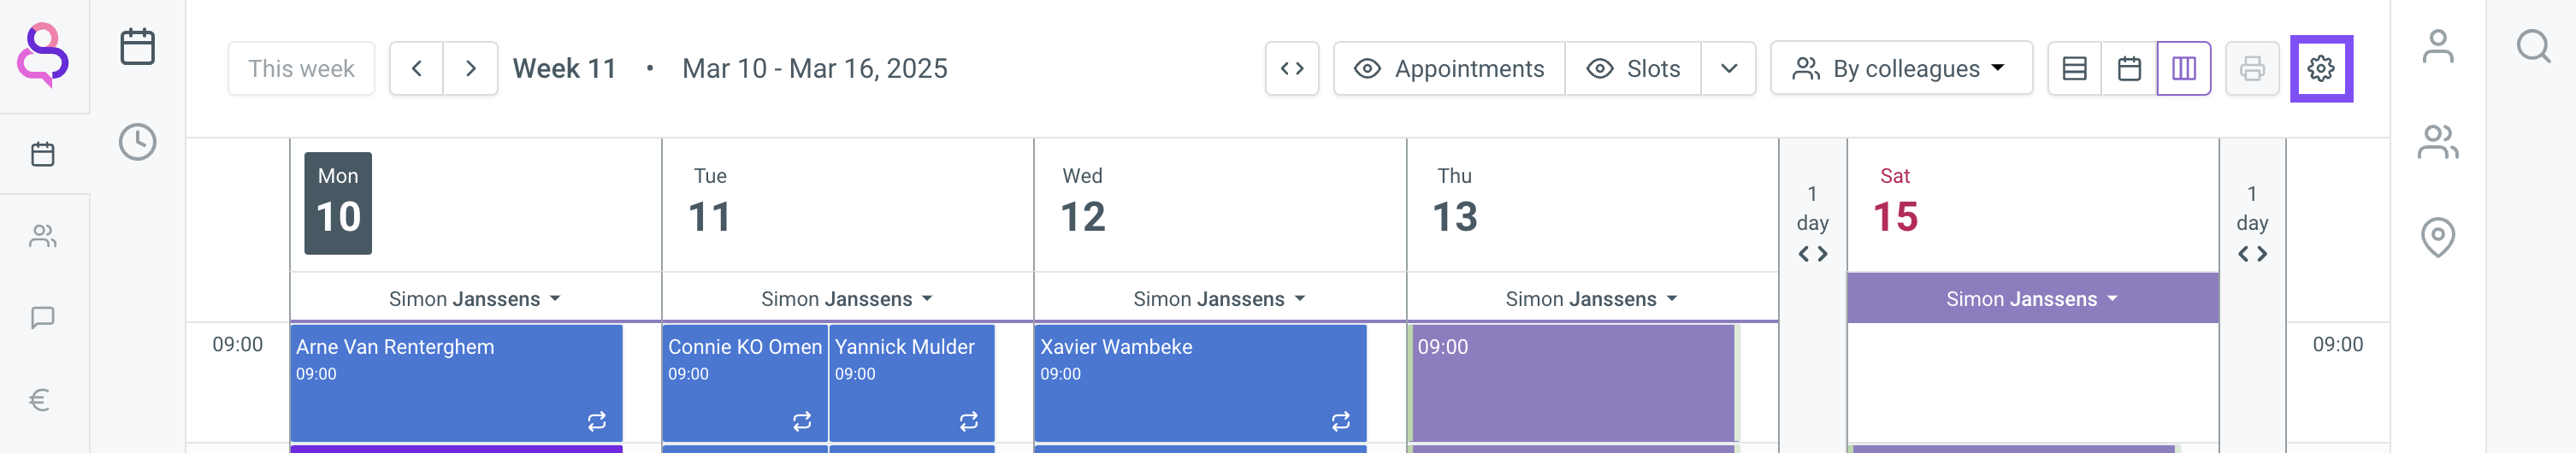Expand Simon Janssens dropdown under Monday

[475, 299]
